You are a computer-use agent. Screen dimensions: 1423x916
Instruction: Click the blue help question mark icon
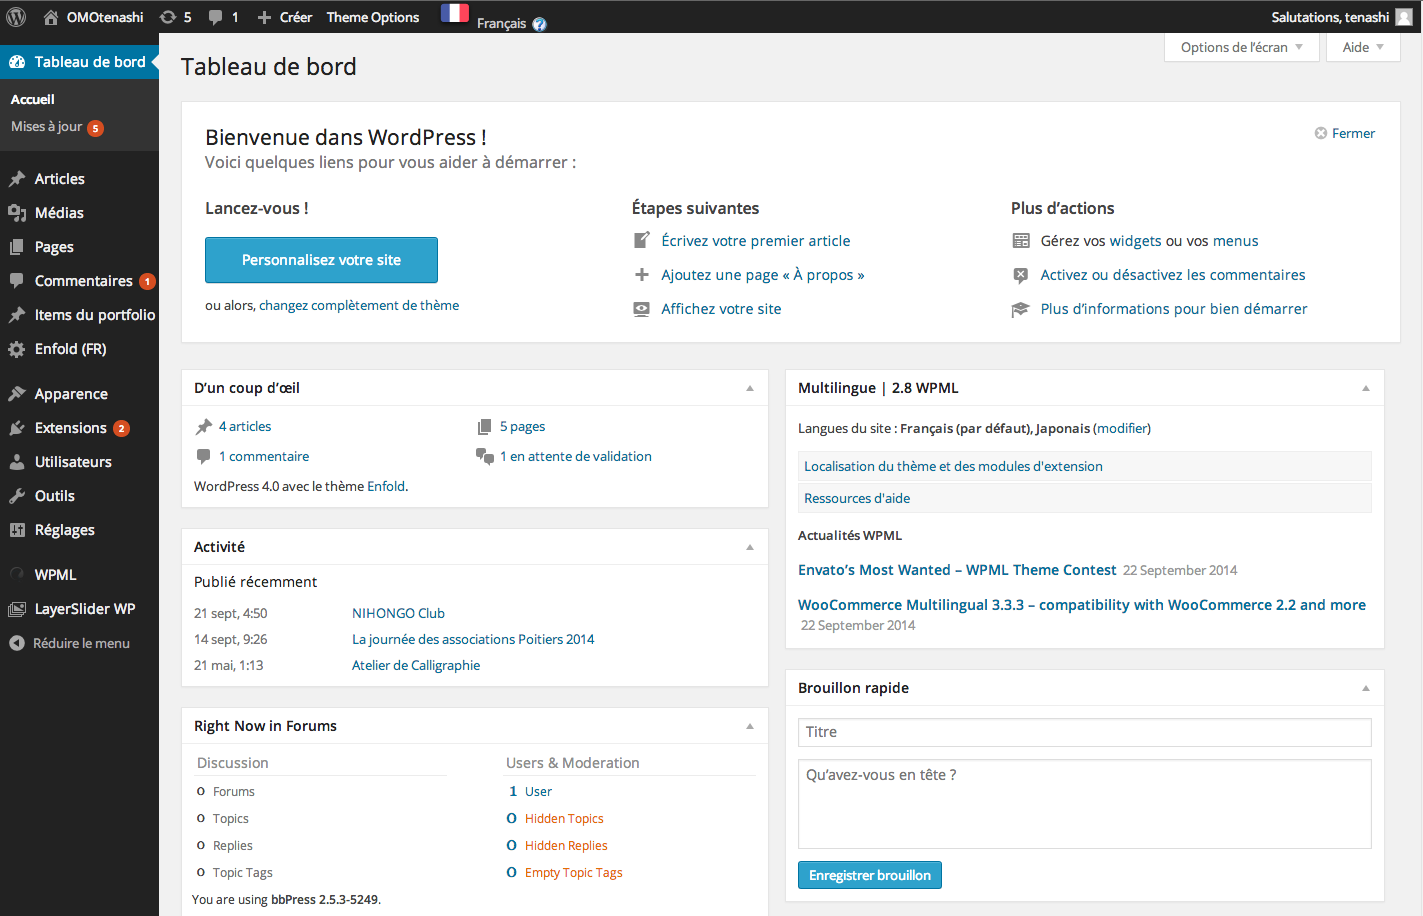tap(539, 24)
